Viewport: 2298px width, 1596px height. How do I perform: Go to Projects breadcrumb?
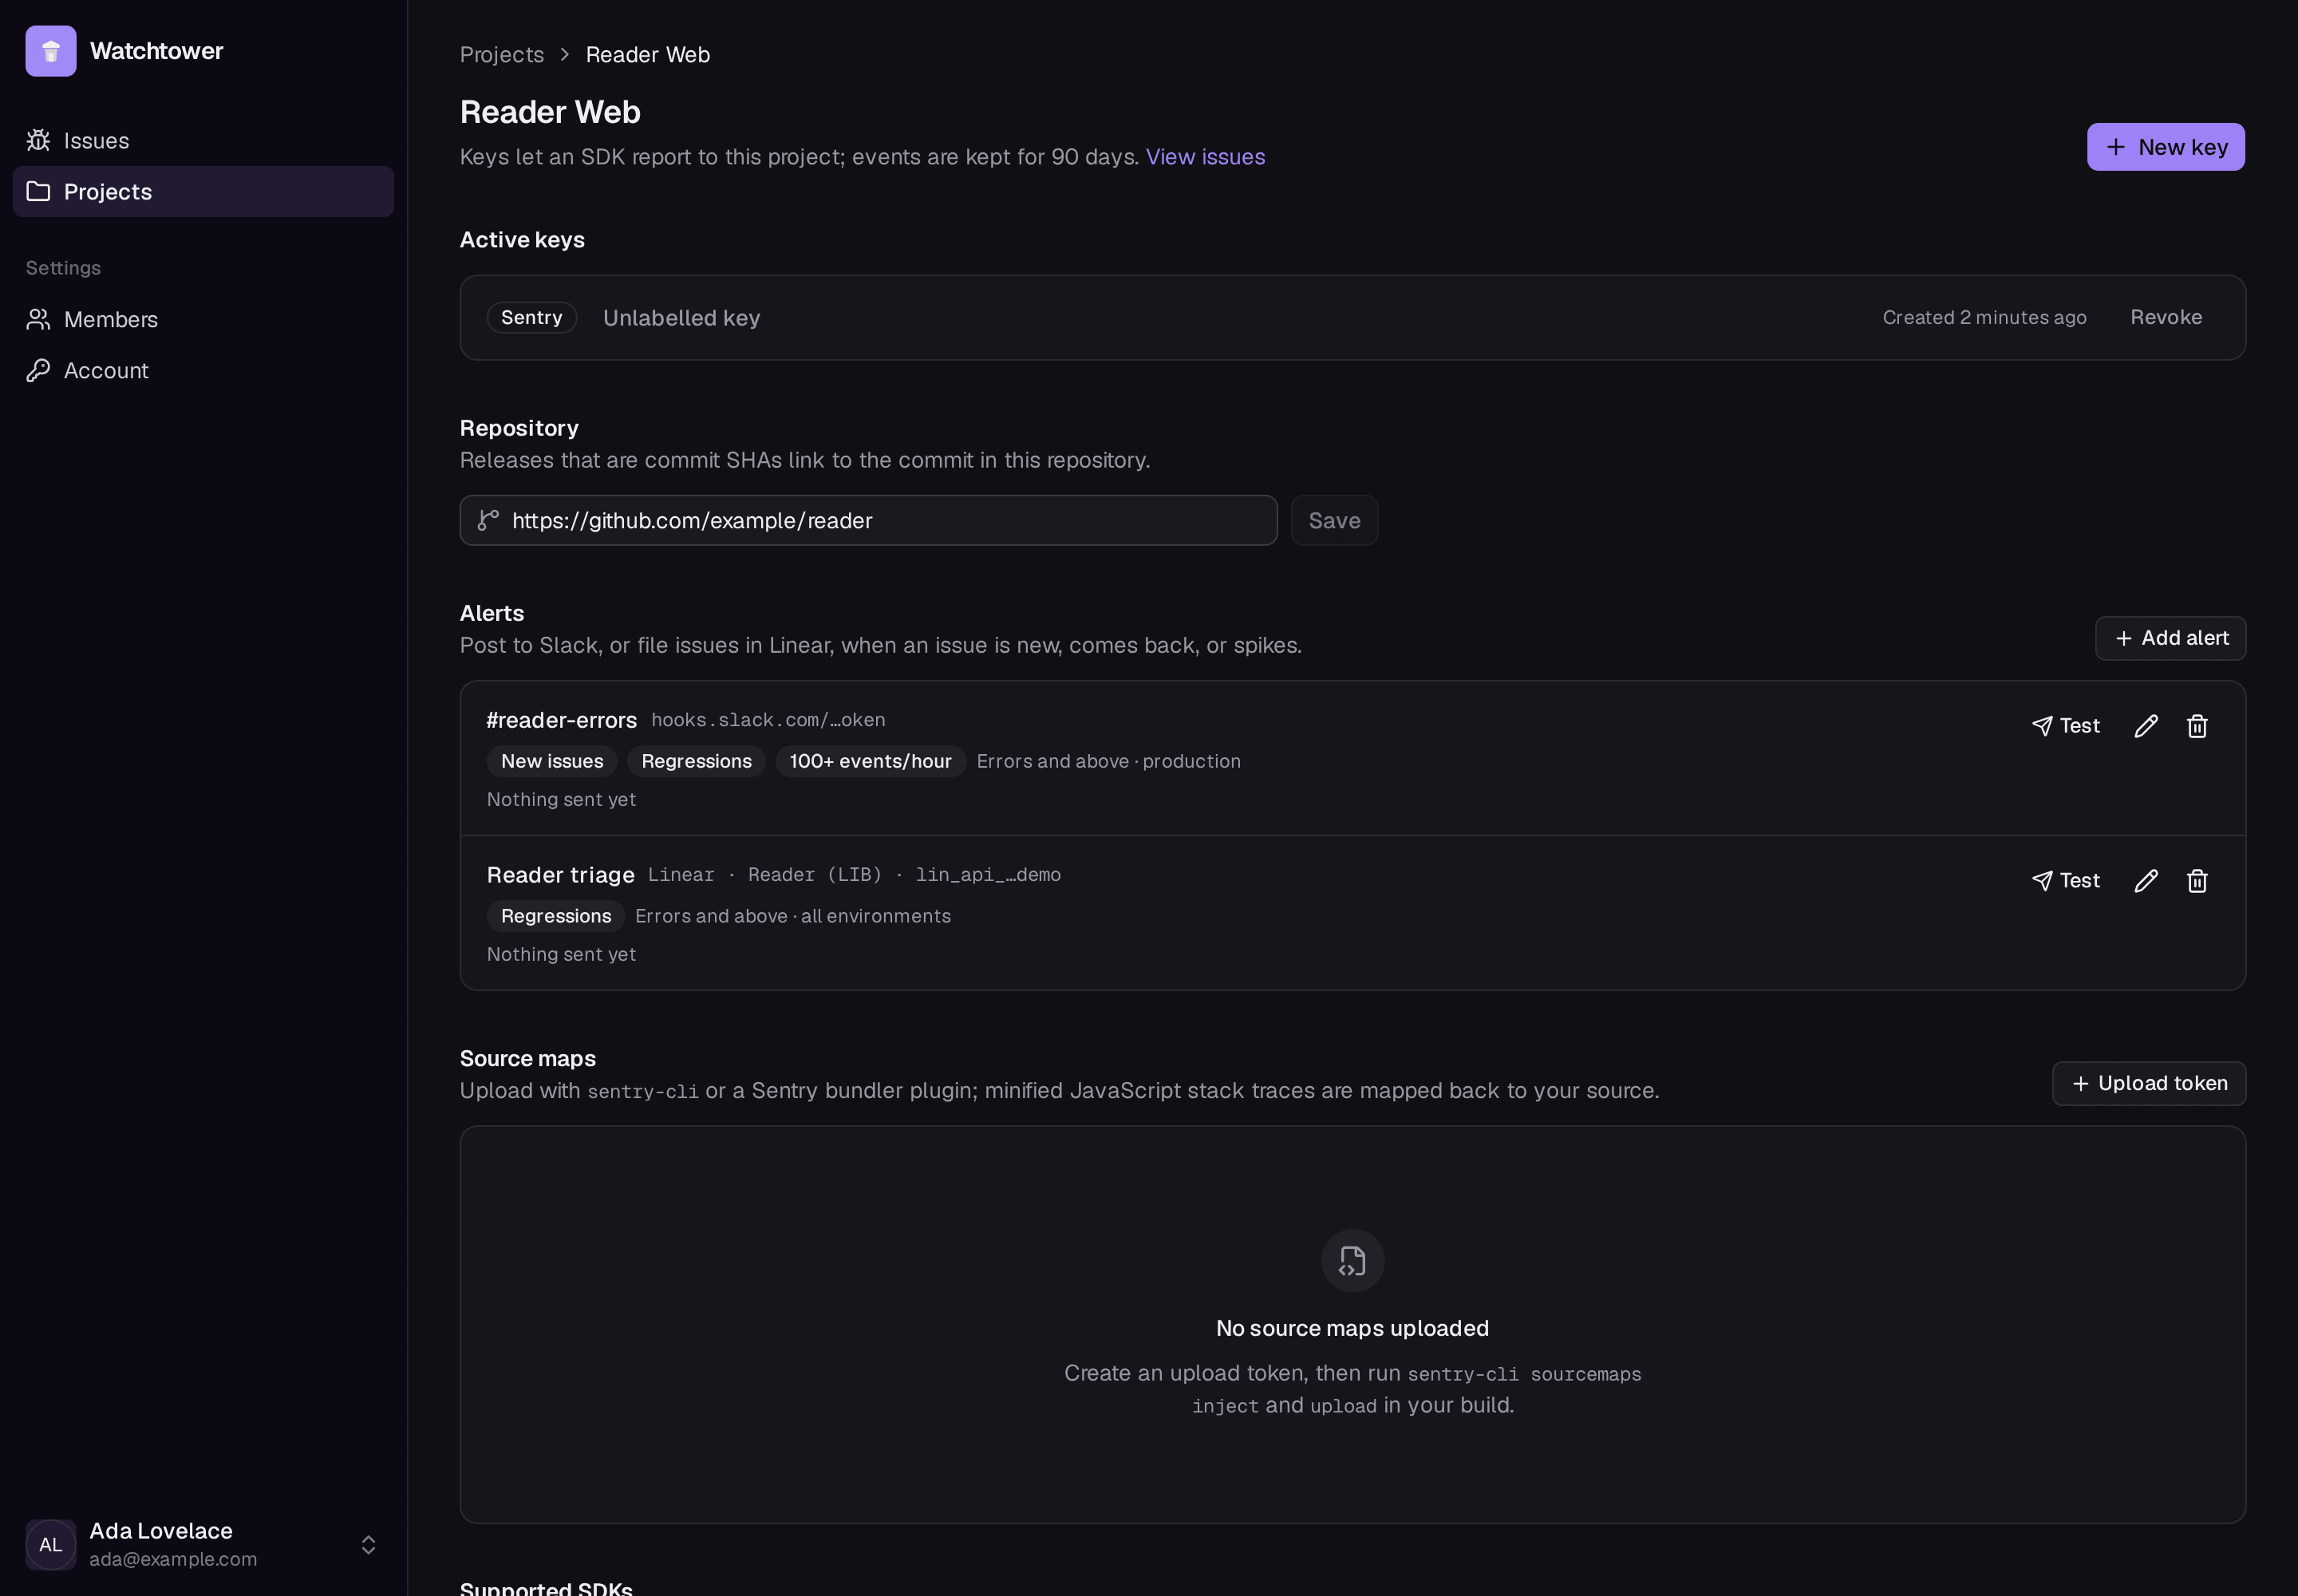(x=502, y=55)
